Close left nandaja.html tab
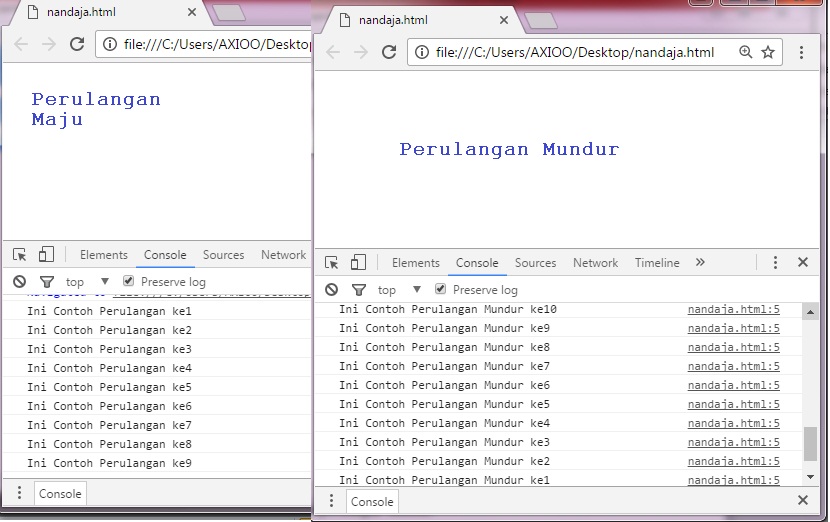Screen dimensions: 830x522 pos(192,12)
